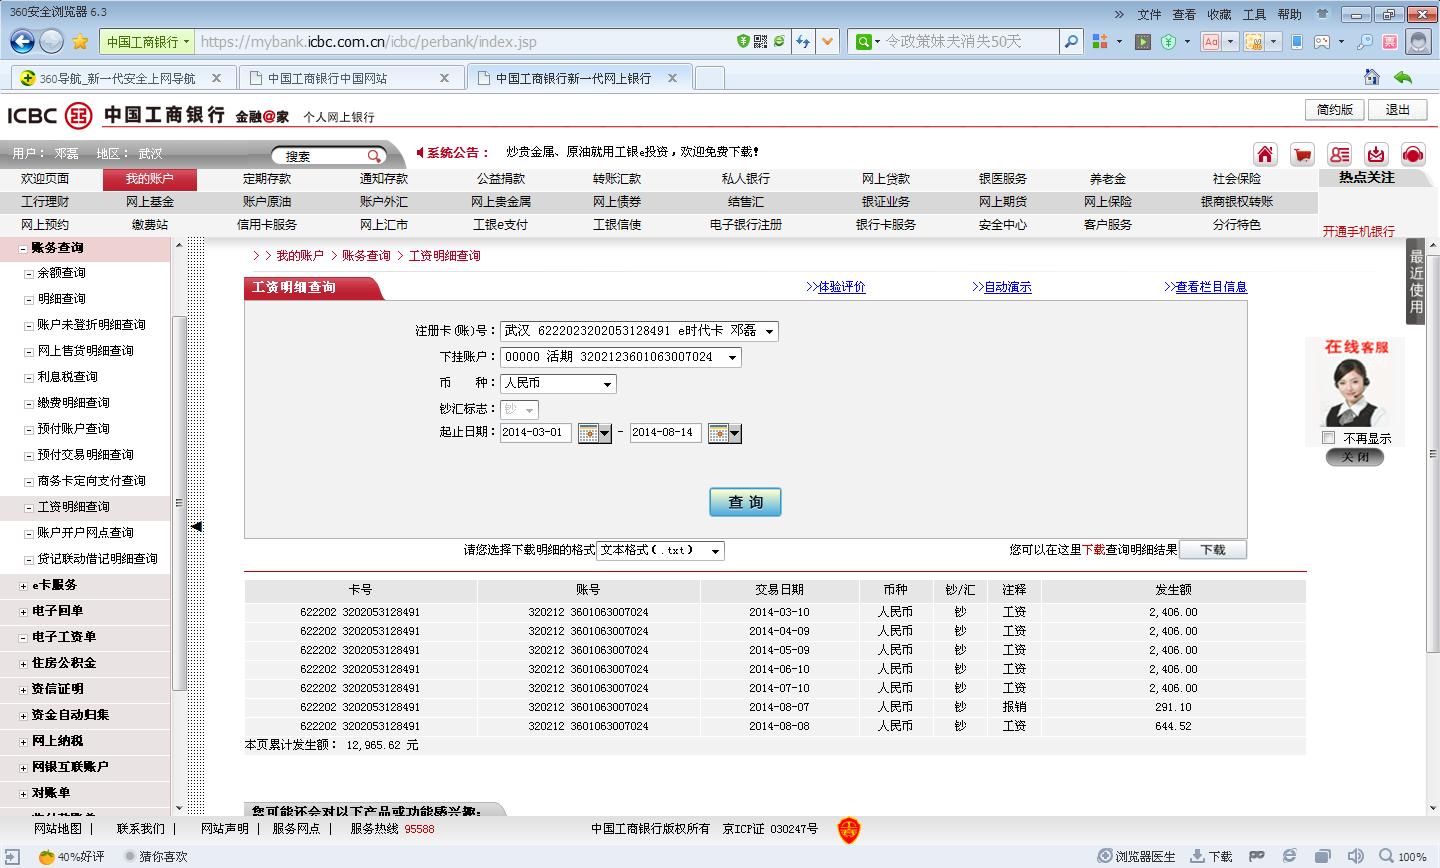Open the download format dropdown

click(714, 551)
